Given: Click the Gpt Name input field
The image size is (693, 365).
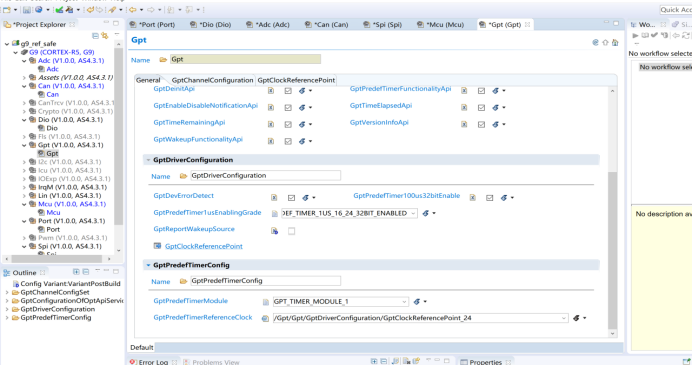Looking at the screenshot, I should click(245, 59).
